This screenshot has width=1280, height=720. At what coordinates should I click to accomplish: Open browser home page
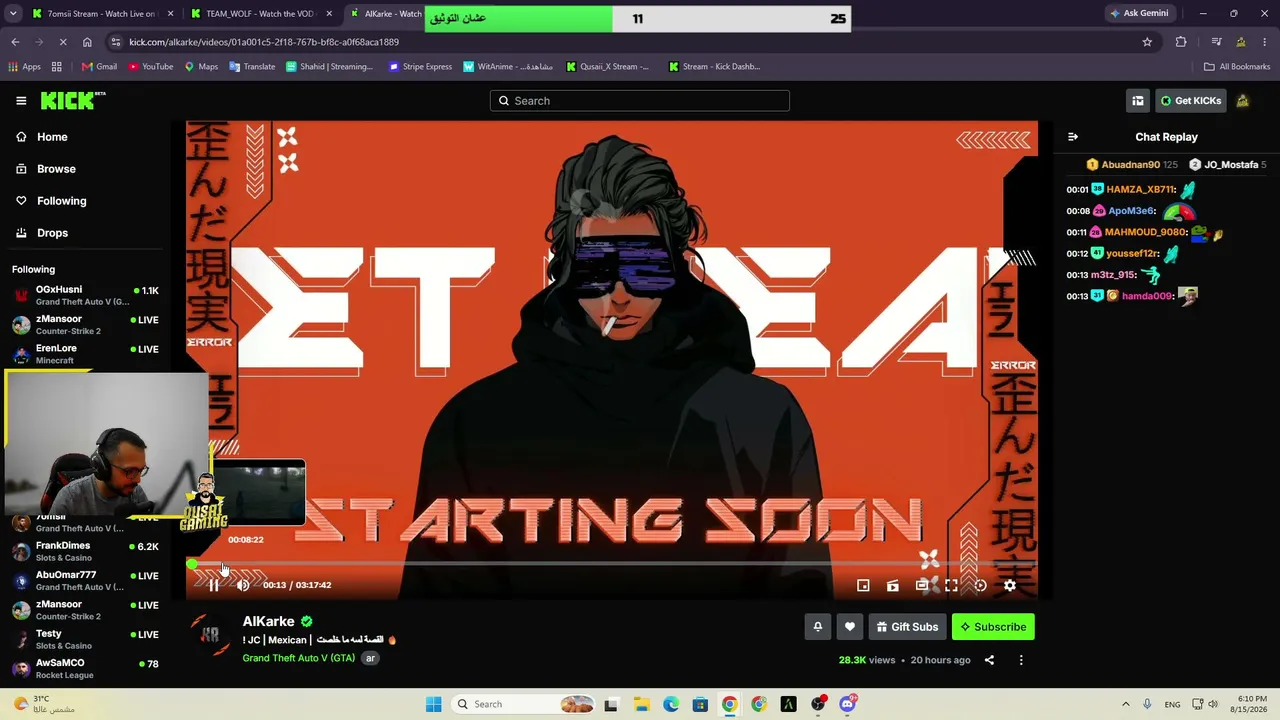tap(87, 42)
